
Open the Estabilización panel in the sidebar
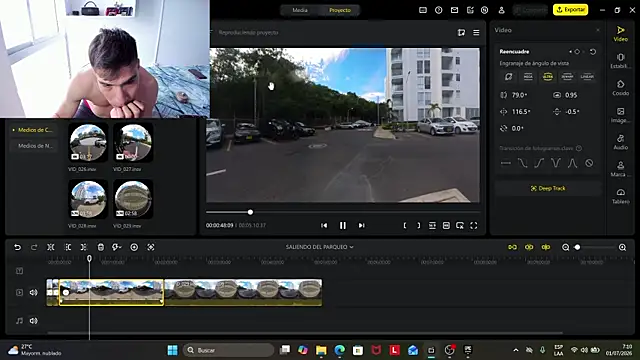[x=620, y=60]
